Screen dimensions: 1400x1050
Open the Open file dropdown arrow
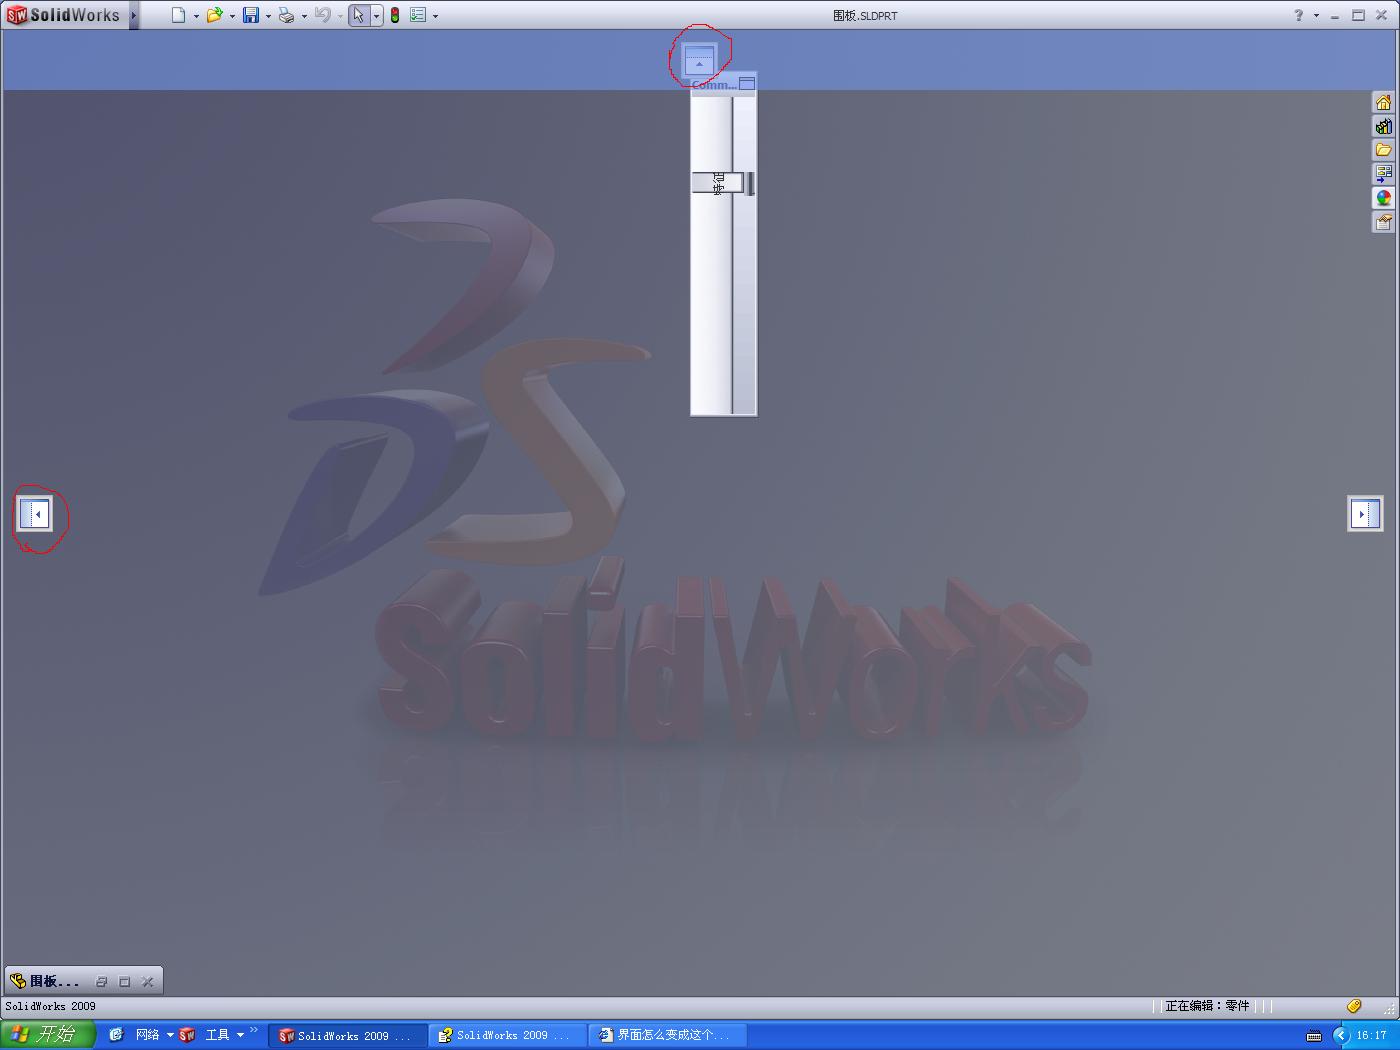point(232,16)
